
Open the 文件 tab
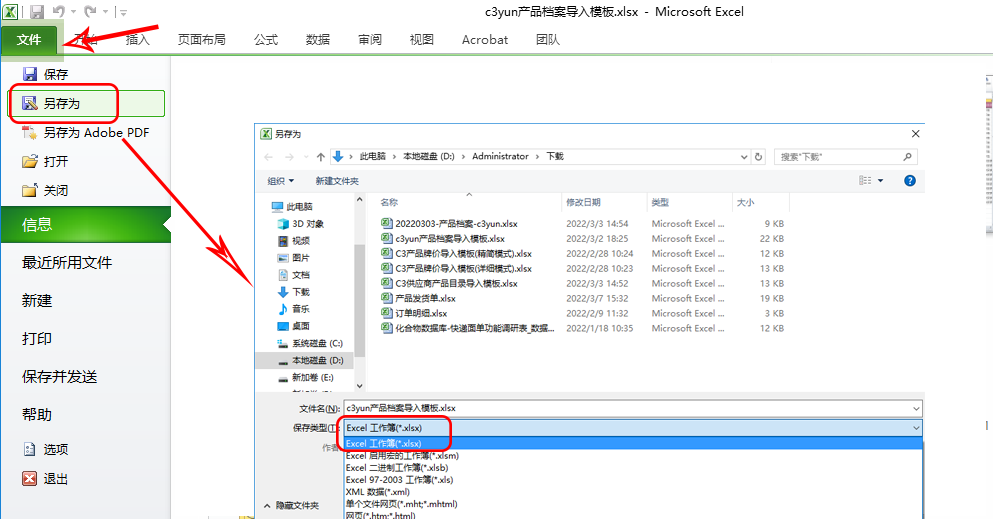29,40
